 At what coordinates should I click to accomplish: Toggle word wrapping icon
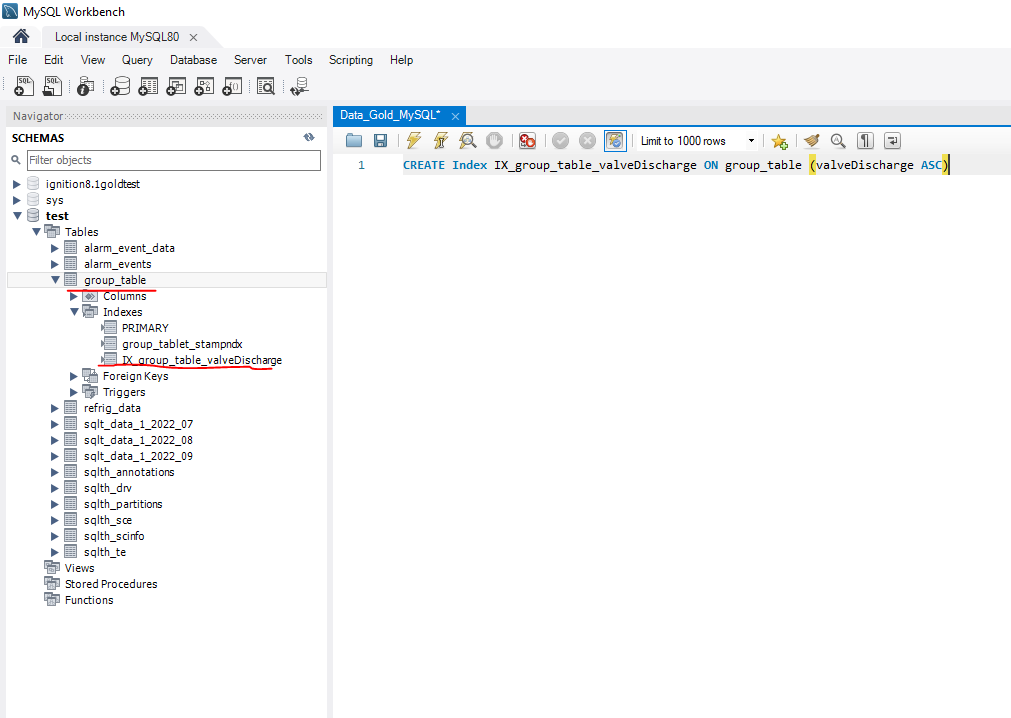[x=892, y=141]
